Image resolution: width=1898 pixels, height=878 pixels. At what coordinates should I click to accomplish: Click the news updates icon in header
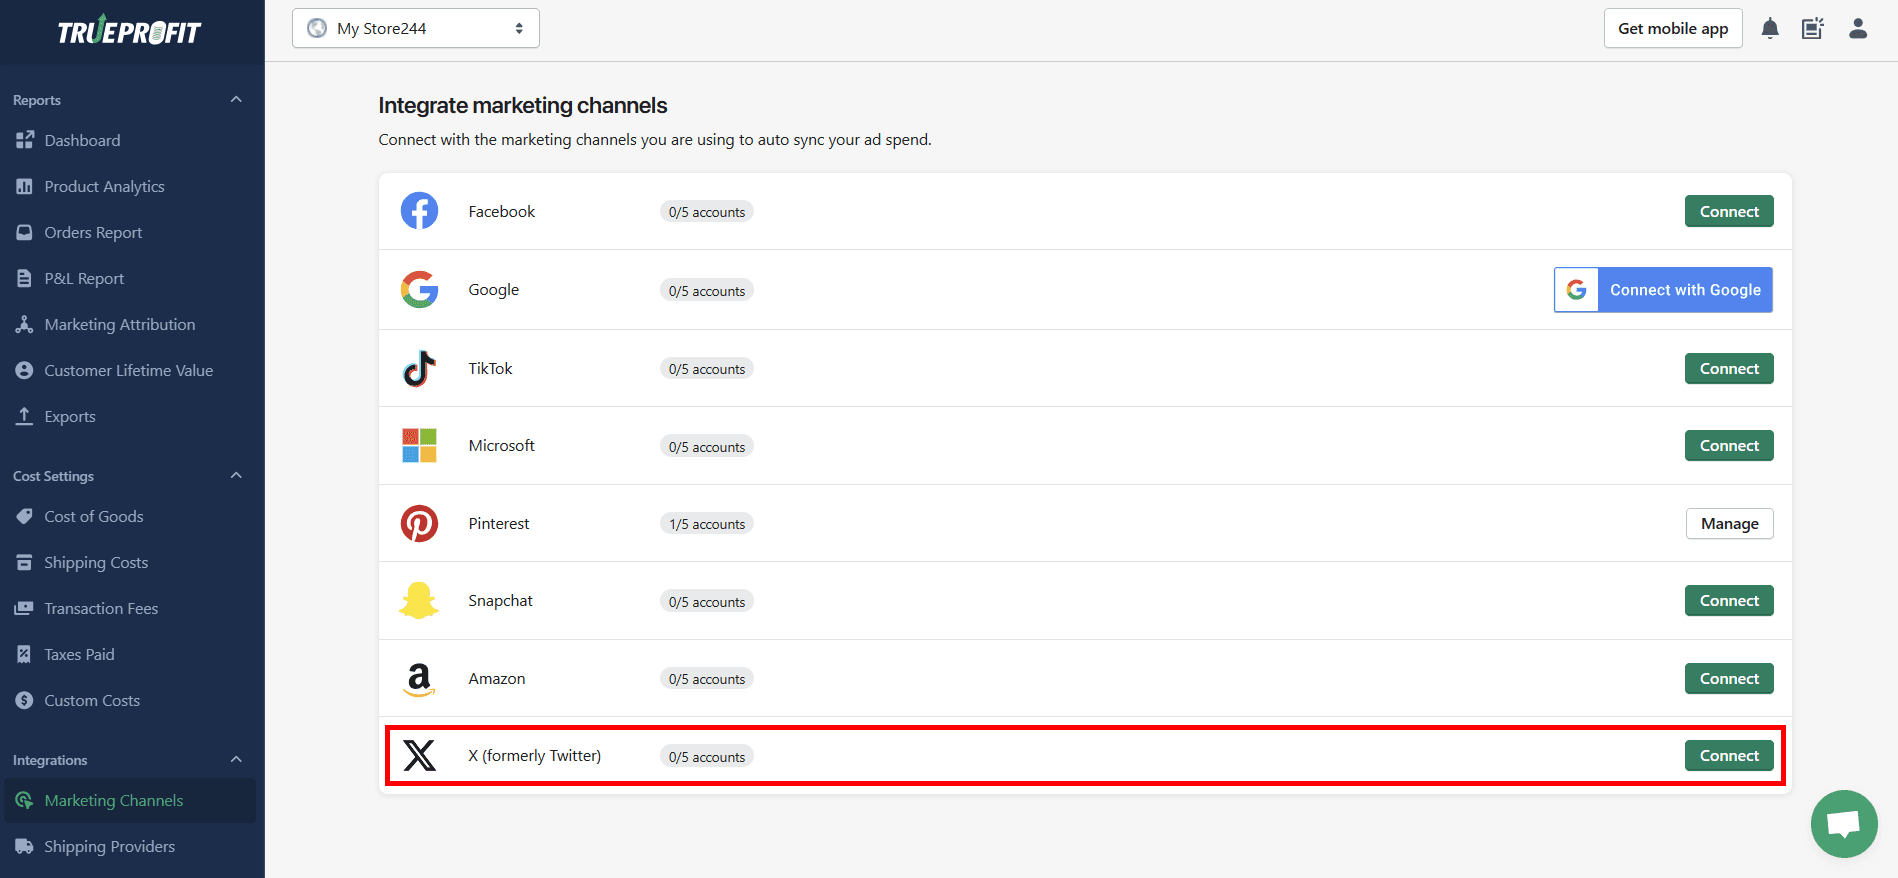(x=1813, y=28)
